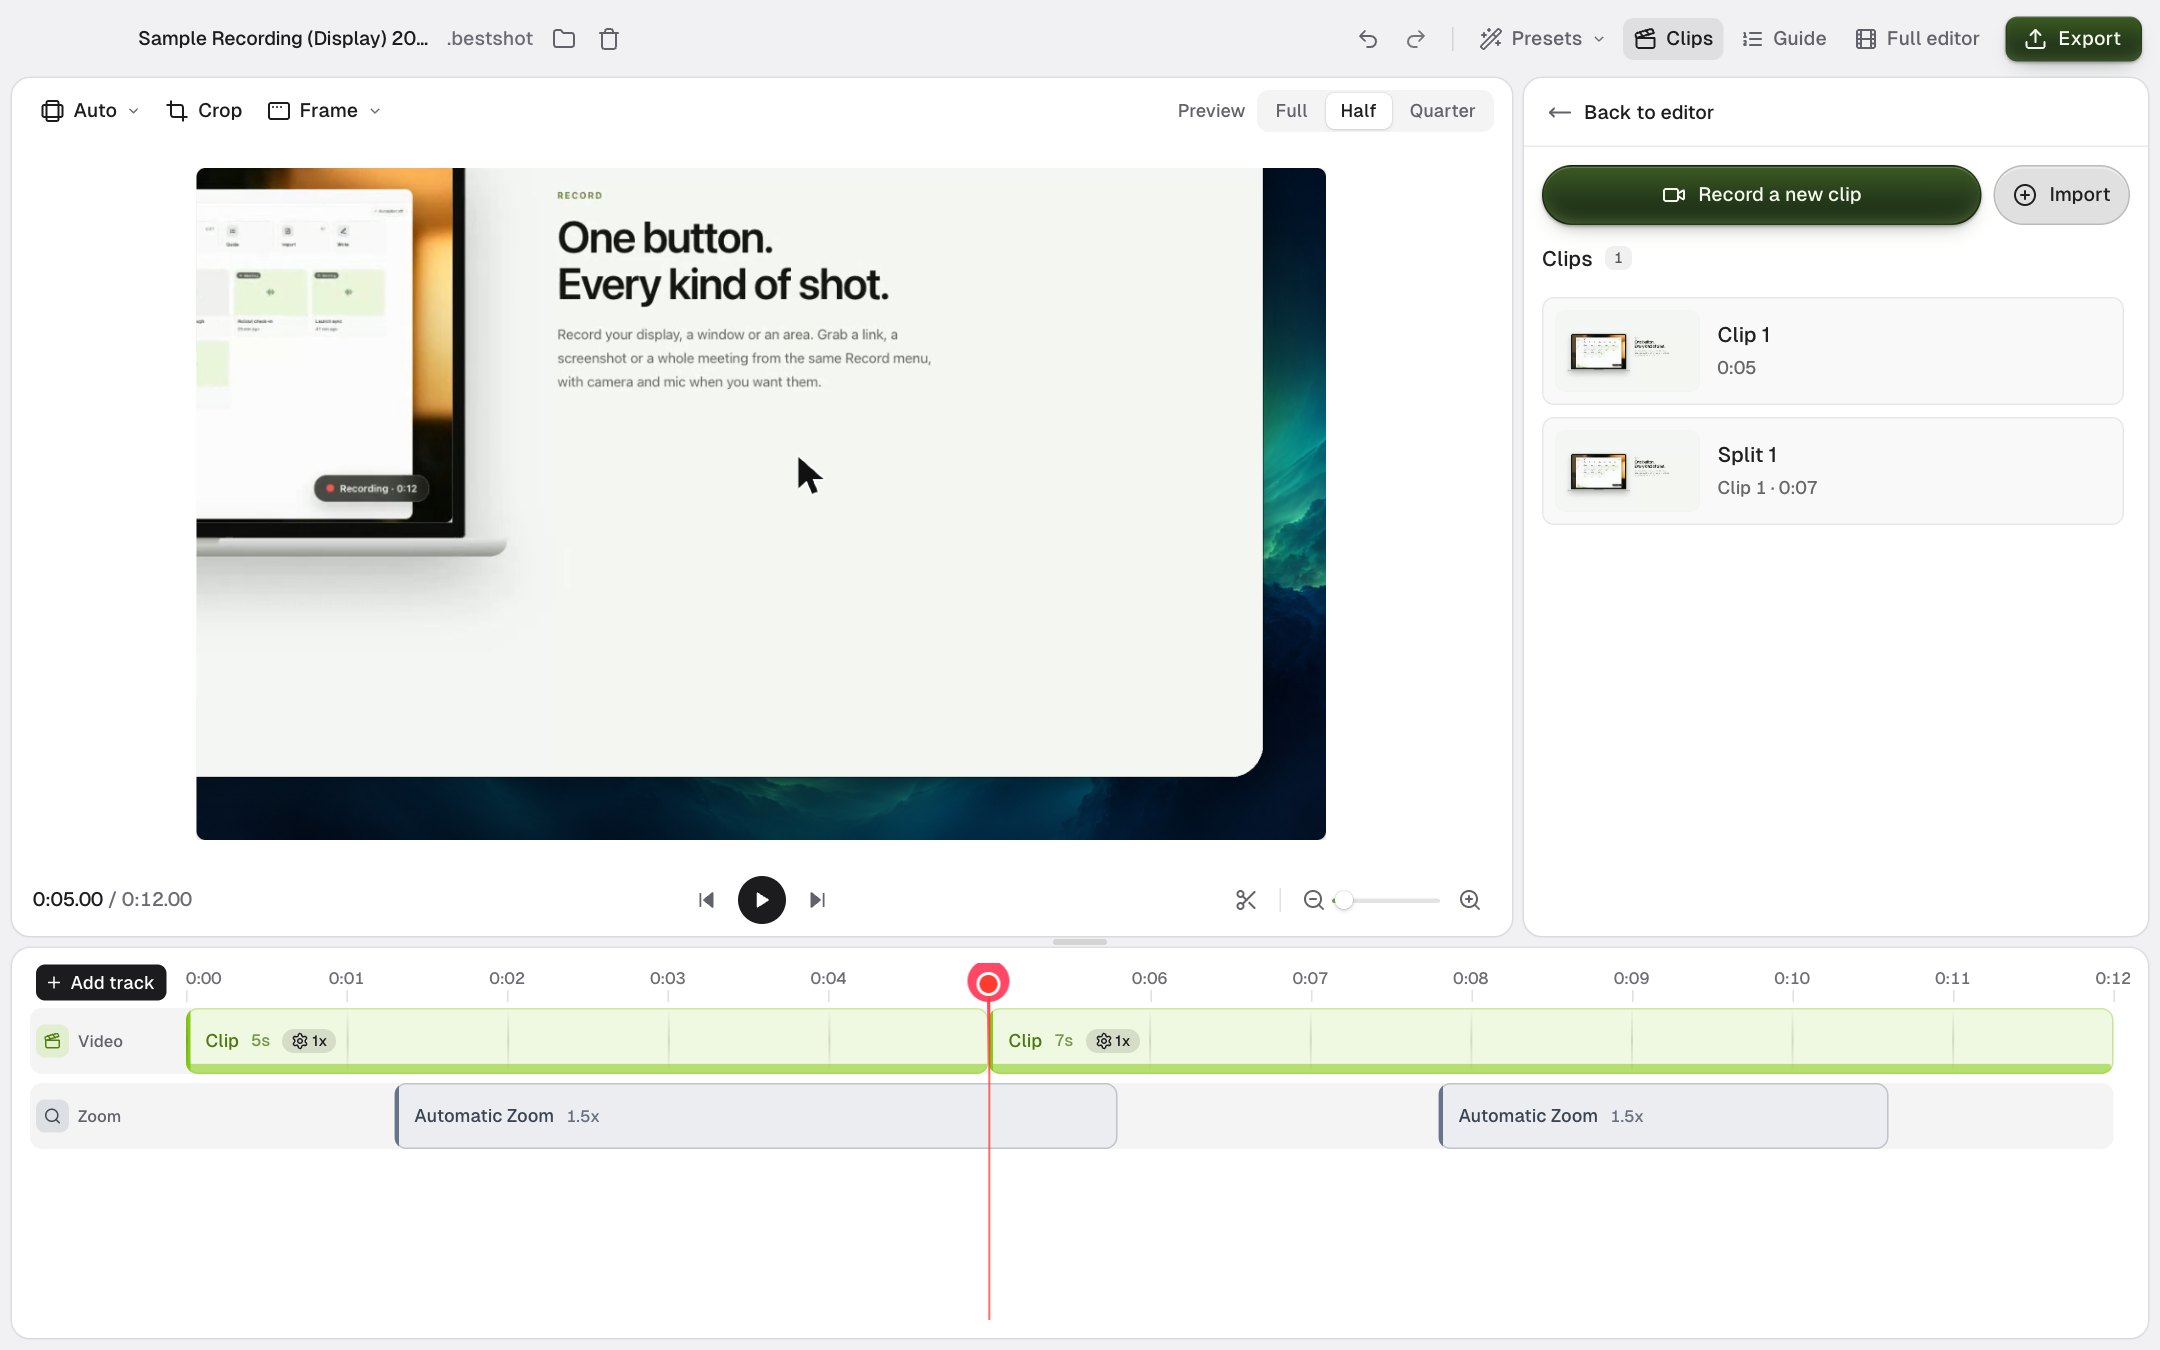Viewport: 2160px width, 1350px height.
Task: Click the scissors split tool
Action: coord(1246,900)
